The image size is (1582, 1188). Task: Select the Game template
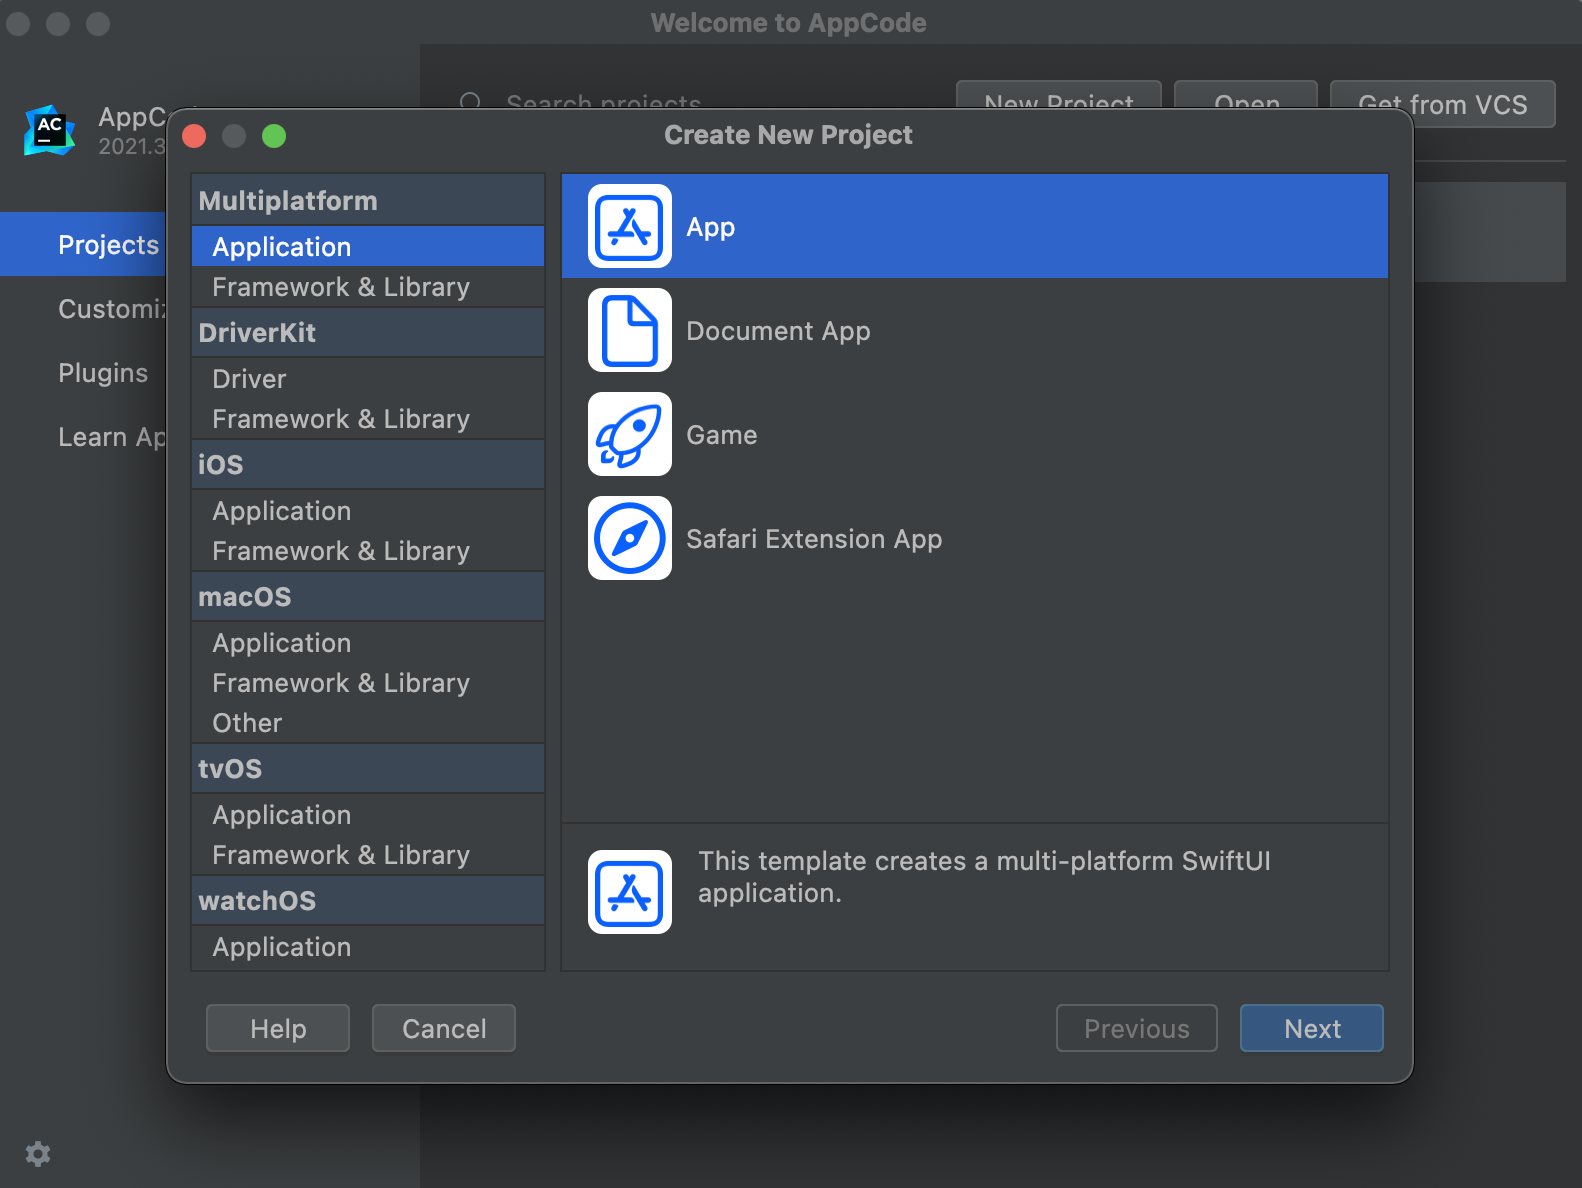[975, 434]
